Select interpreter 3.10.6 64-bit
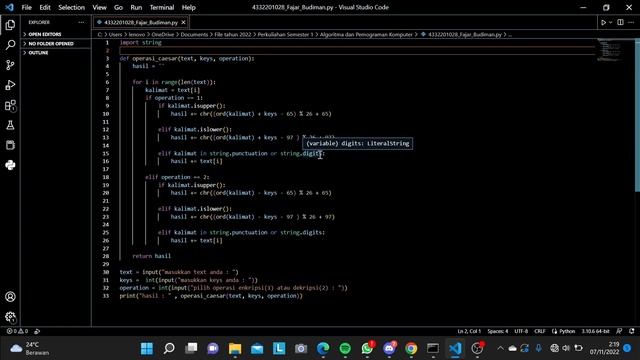Screen dimensions: 640x360 pyautogui.click(x=595, y=331)
